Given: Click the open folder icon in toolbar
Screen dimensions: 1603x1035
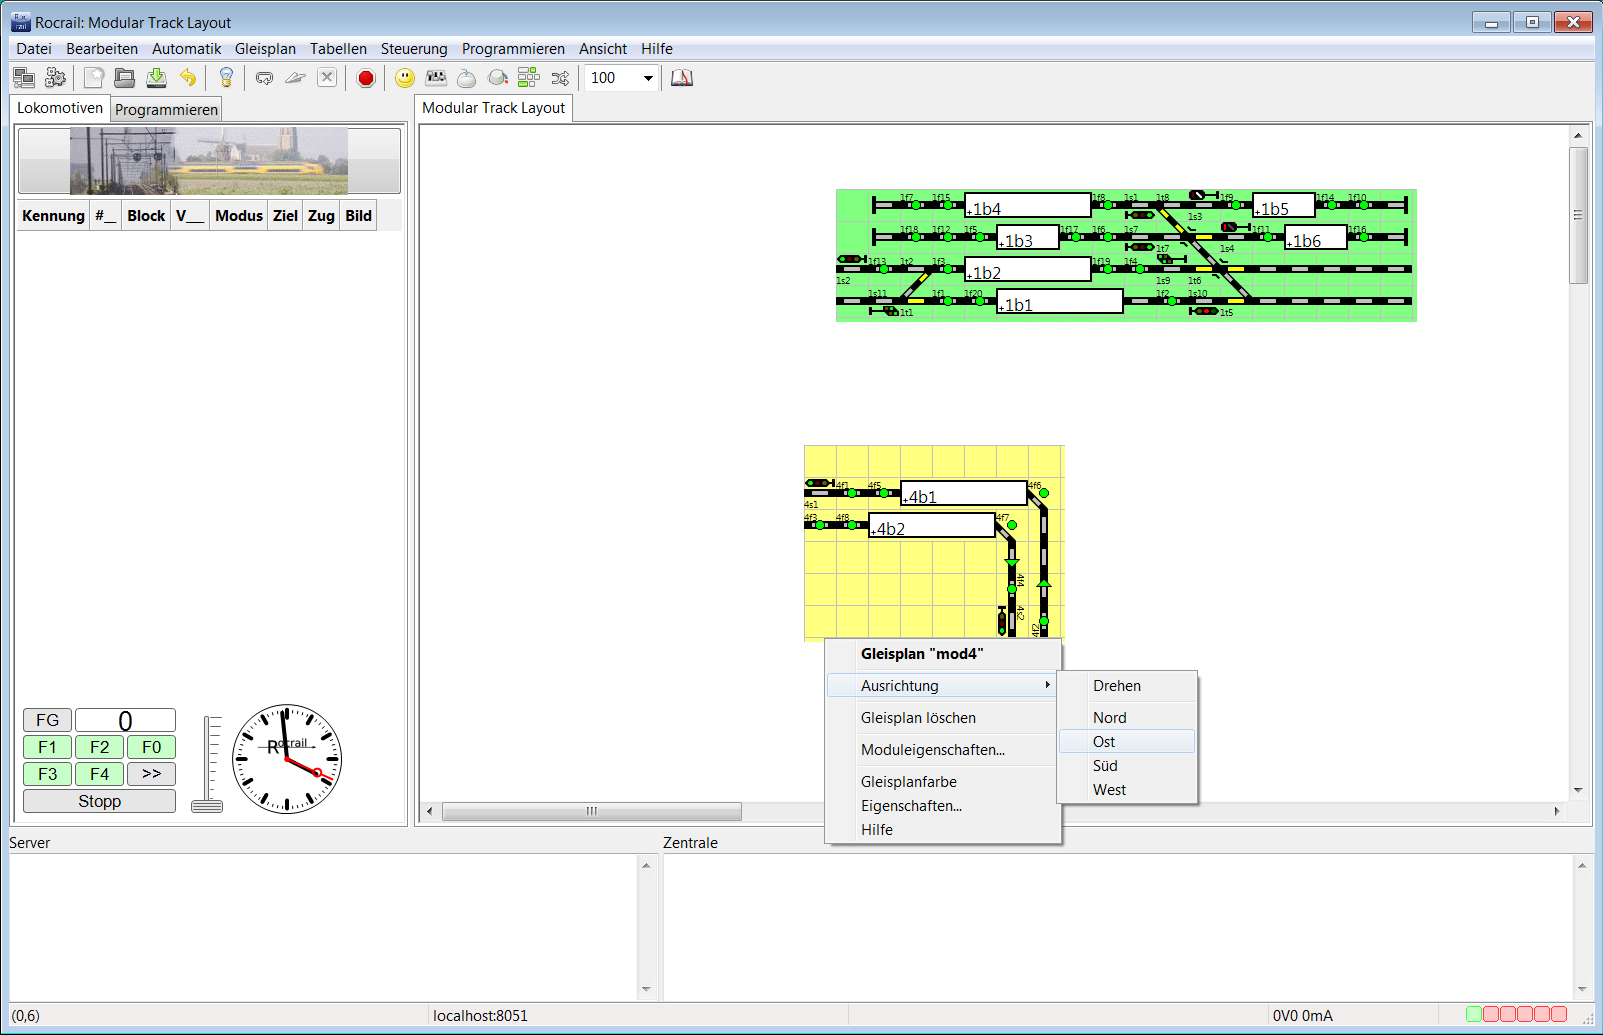Looking at the screenshot, I should (125, 78).
